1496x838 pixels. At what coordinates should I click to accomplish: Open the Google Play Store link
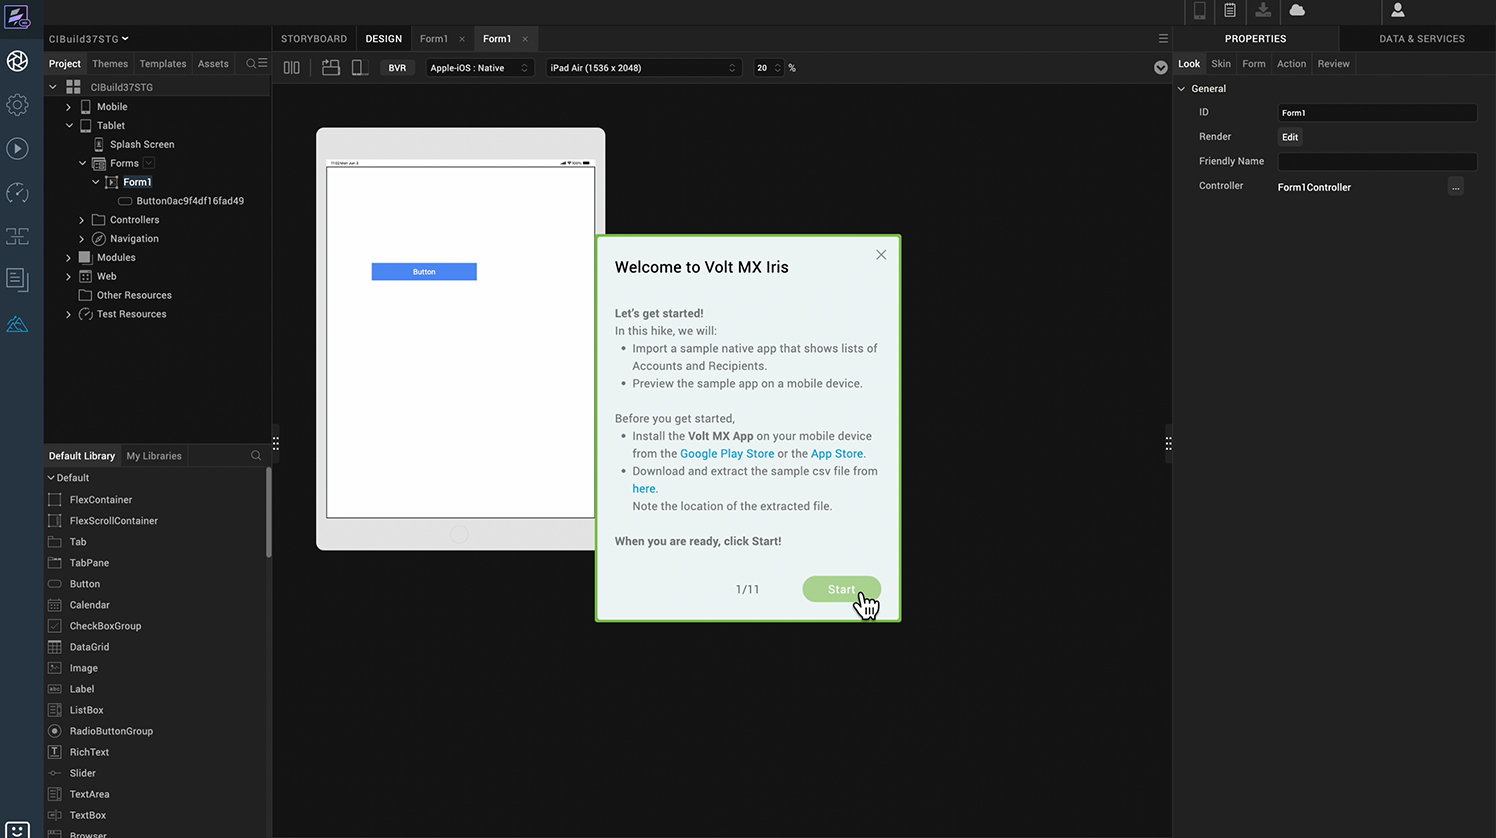(x=727, y=454)
